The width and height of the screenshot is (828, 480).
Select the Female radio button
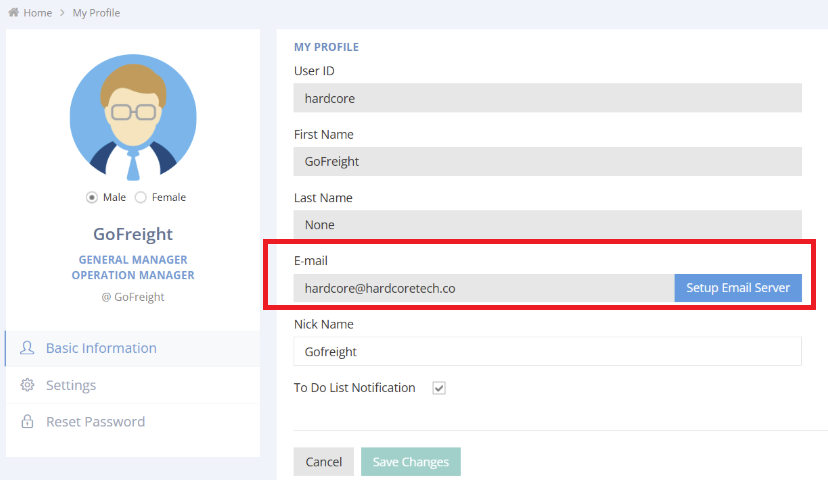pyautogui.click(x=140, y=197)
